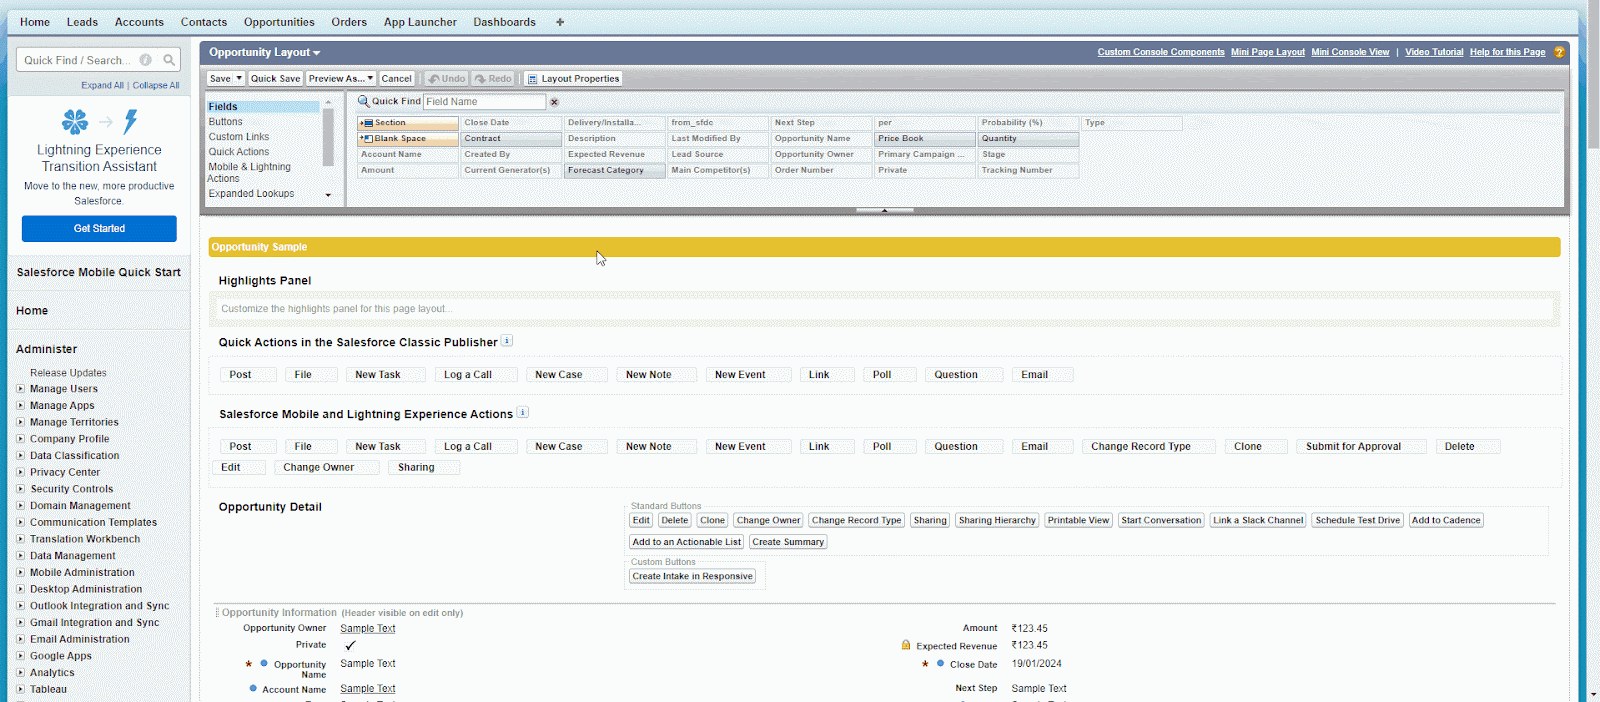Focus the Field Name quick find input

tap(485, 102)
